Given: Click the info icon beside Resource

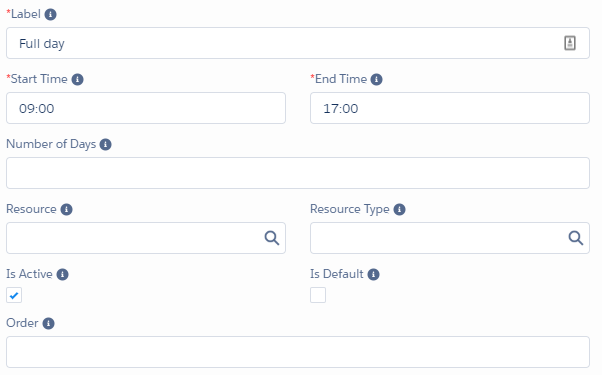Looking at the screenshot, I should [66, 210].
